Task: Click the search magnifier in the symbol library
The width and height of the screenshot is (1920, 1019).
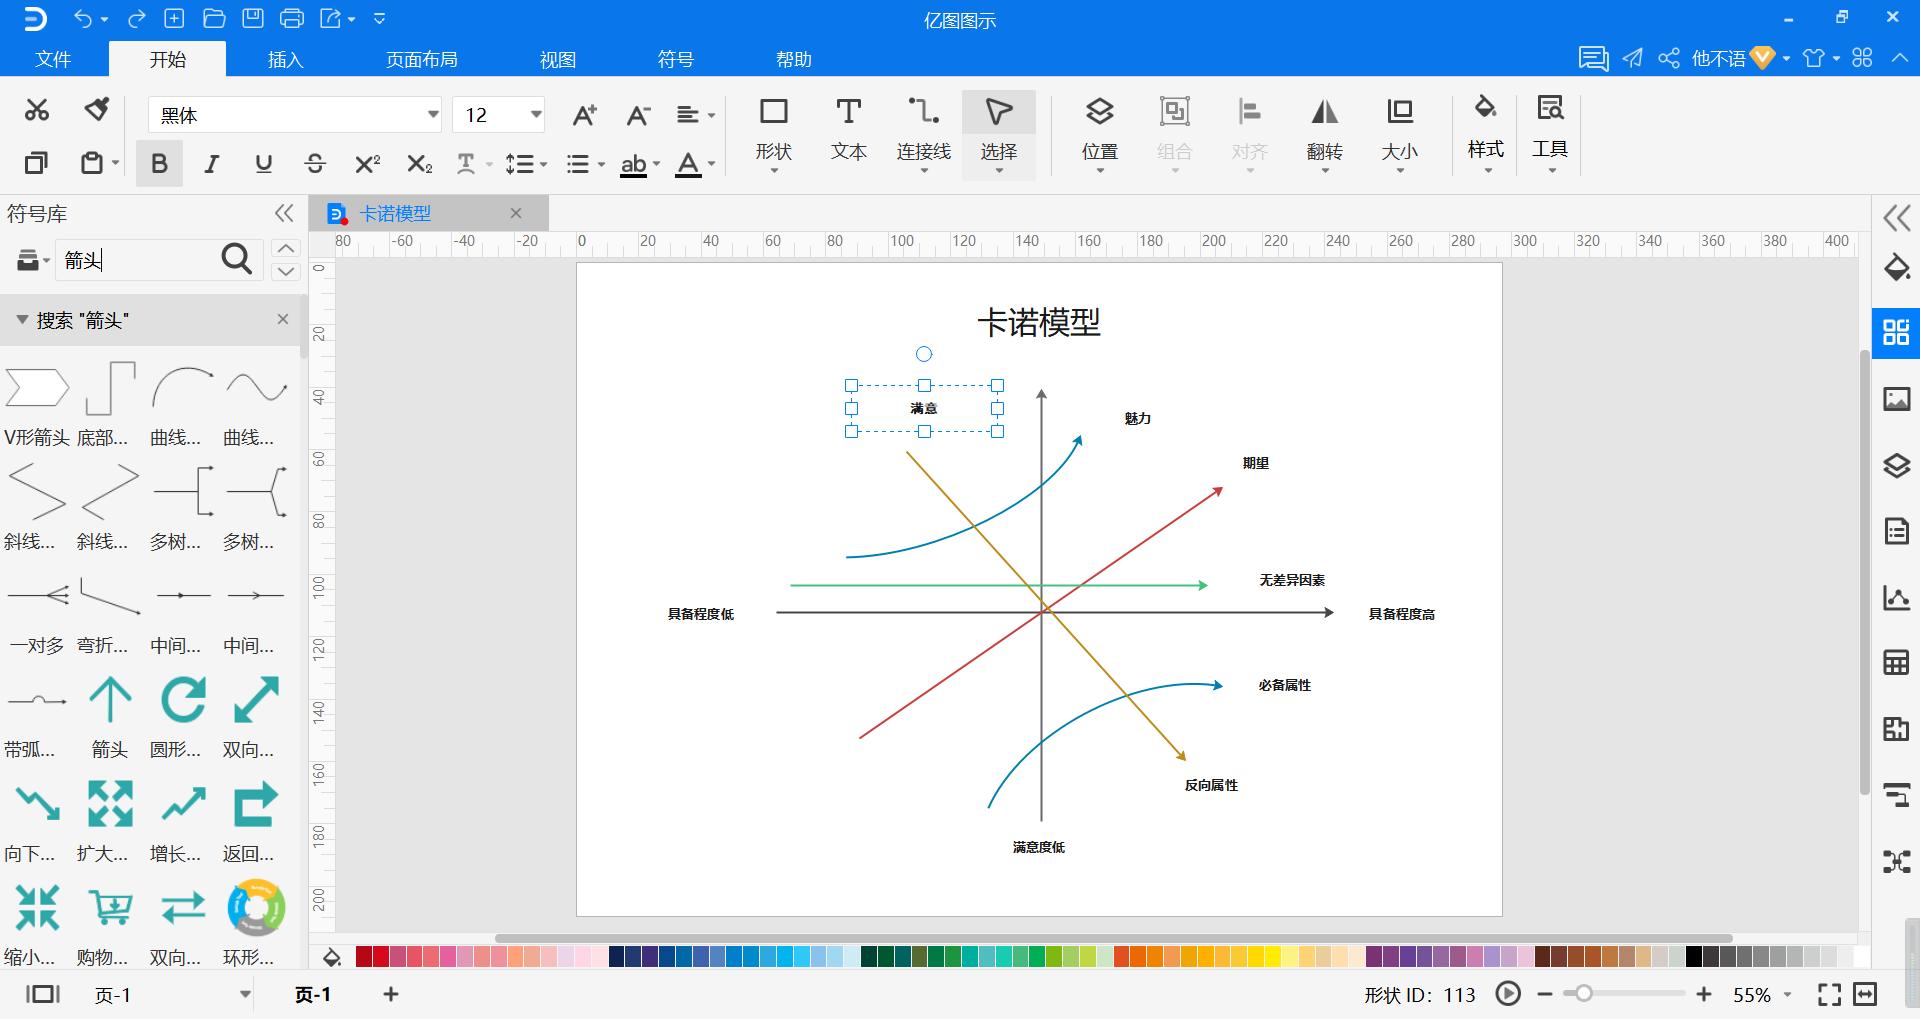Action: (x=236, y=259)
